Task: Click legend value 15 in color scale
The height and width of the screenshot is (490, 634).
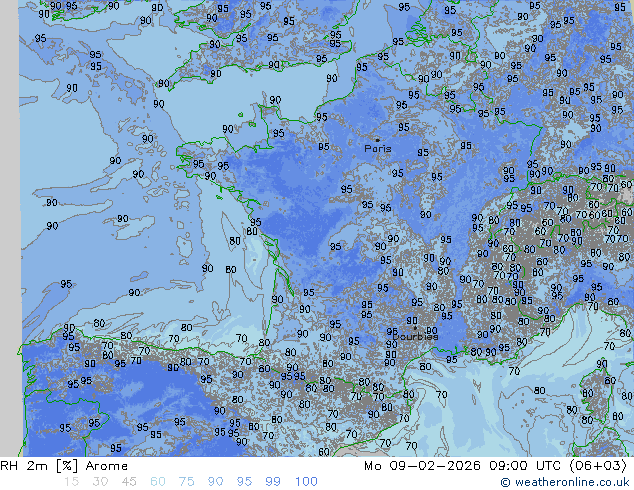Action: [71, 482]
